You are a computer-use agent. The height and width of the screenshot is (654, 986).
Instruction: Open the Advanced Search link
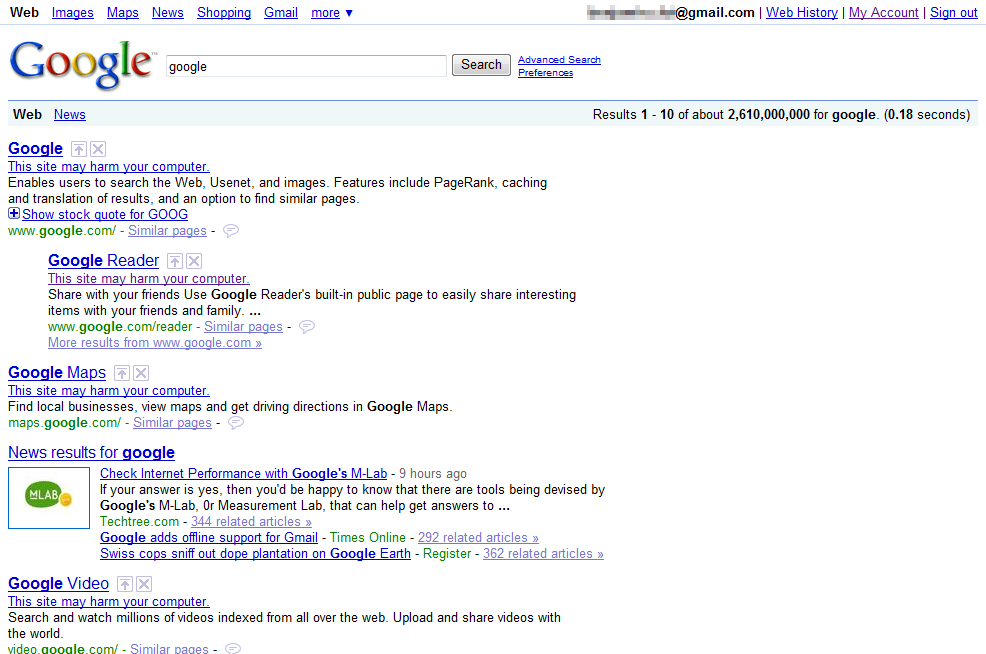(x=559, y=60)
